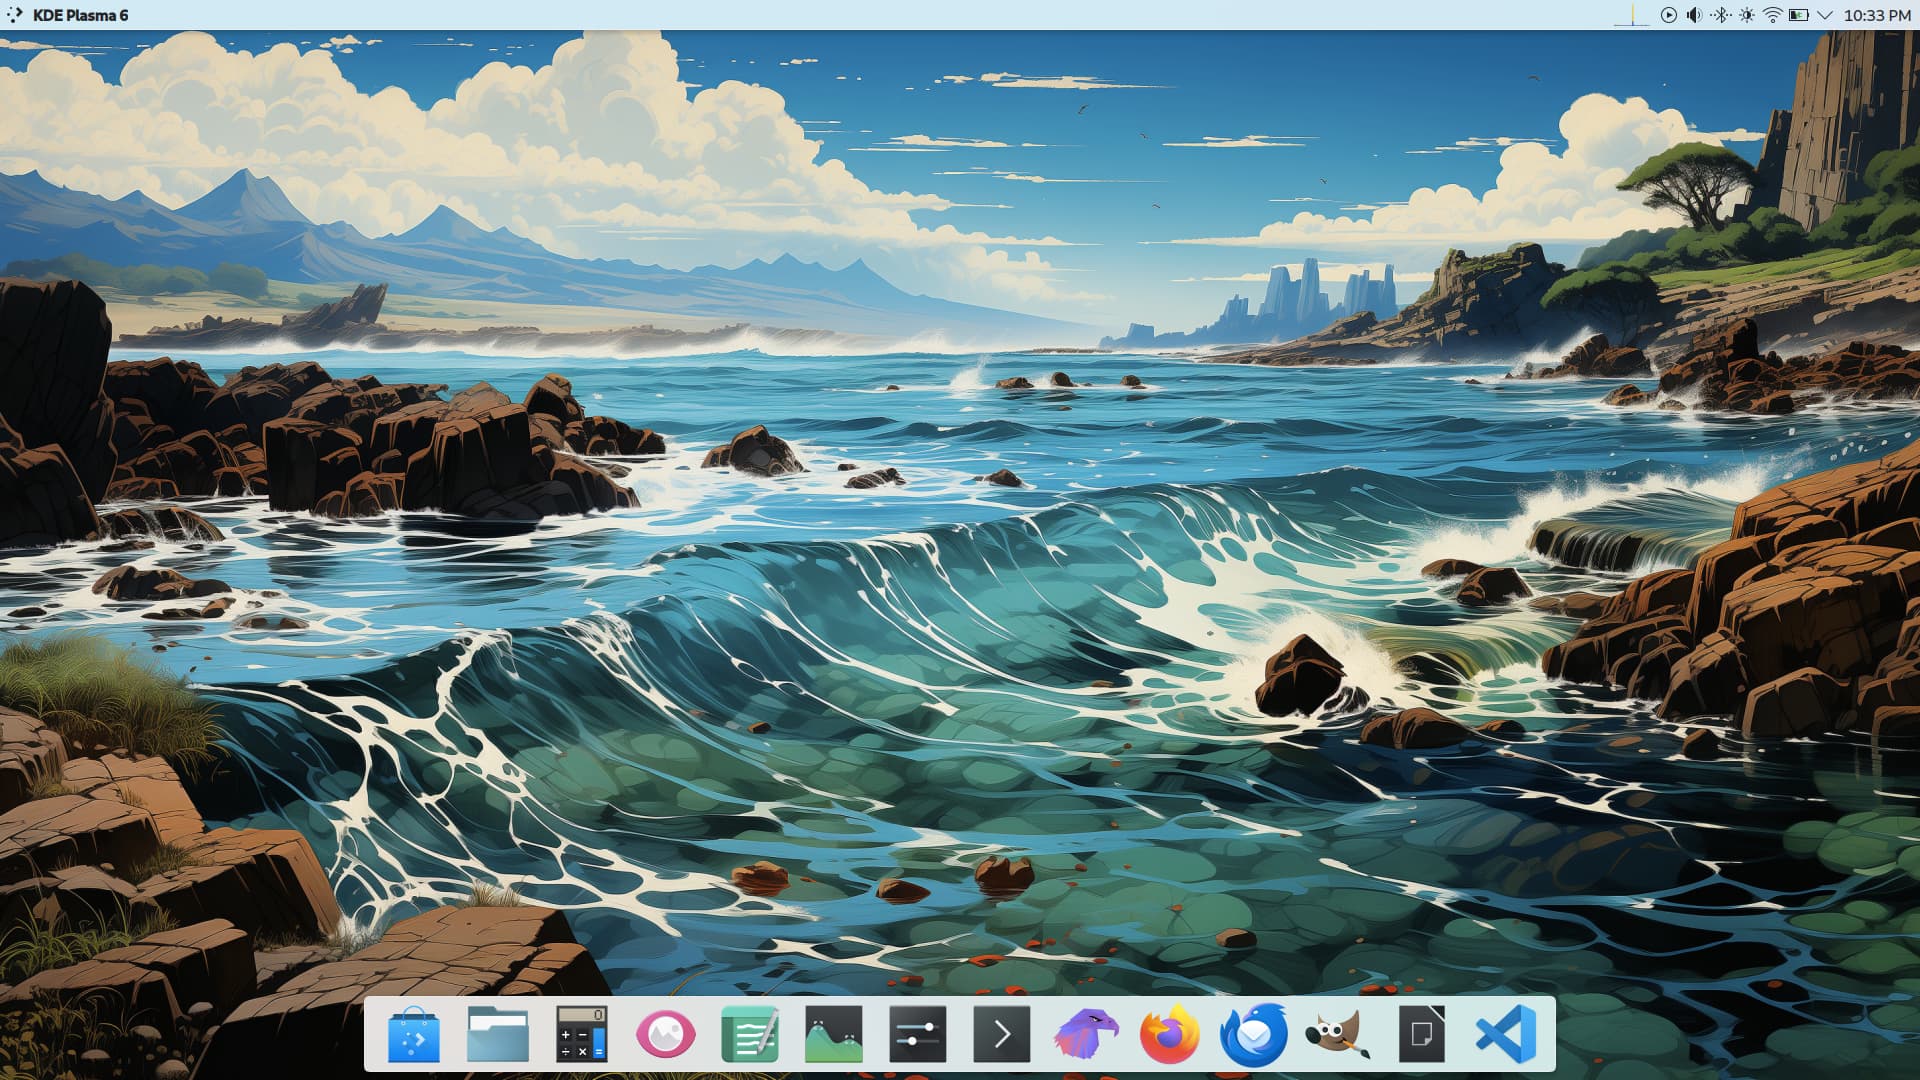The height and width of the screenshot is (1080, 1920).
Task: Open Discover software store from dock
Action: point(414,1034)
